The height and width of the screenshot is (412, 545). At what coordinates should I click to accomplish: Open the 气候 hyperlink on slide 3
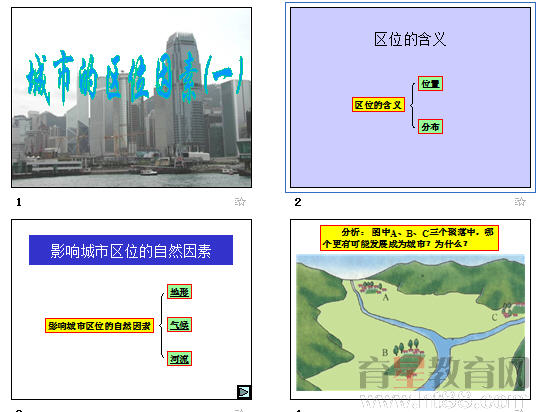point(179,325)
